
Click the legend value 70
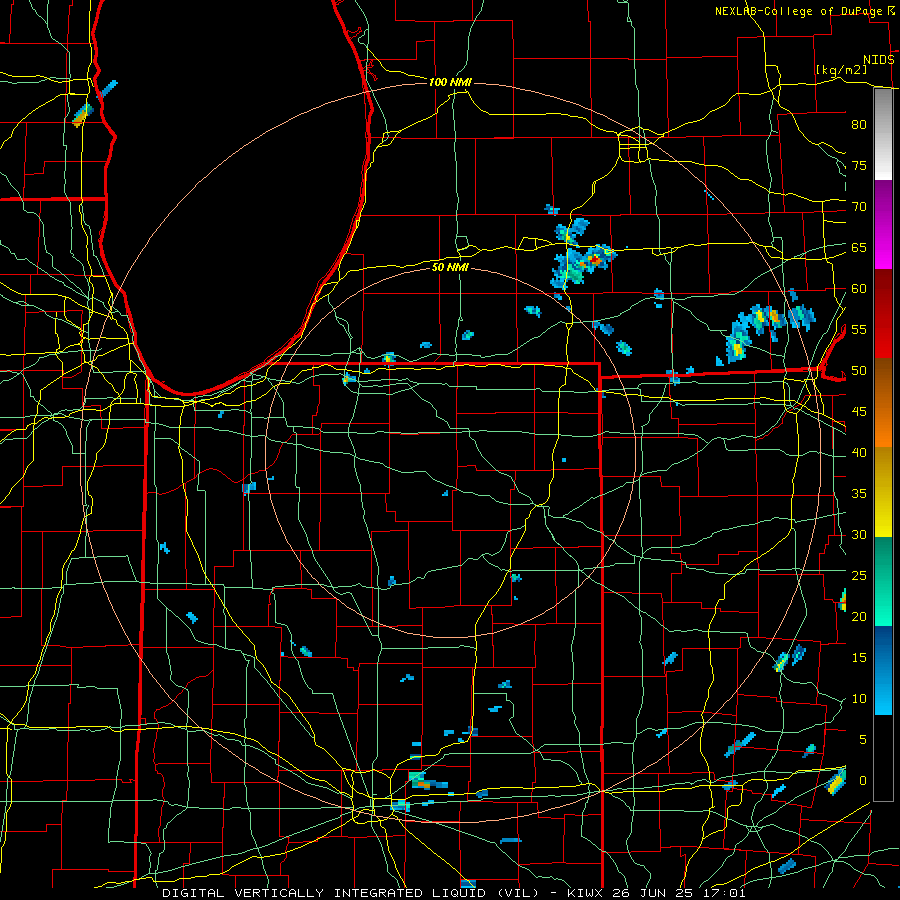tap(859, 207)
